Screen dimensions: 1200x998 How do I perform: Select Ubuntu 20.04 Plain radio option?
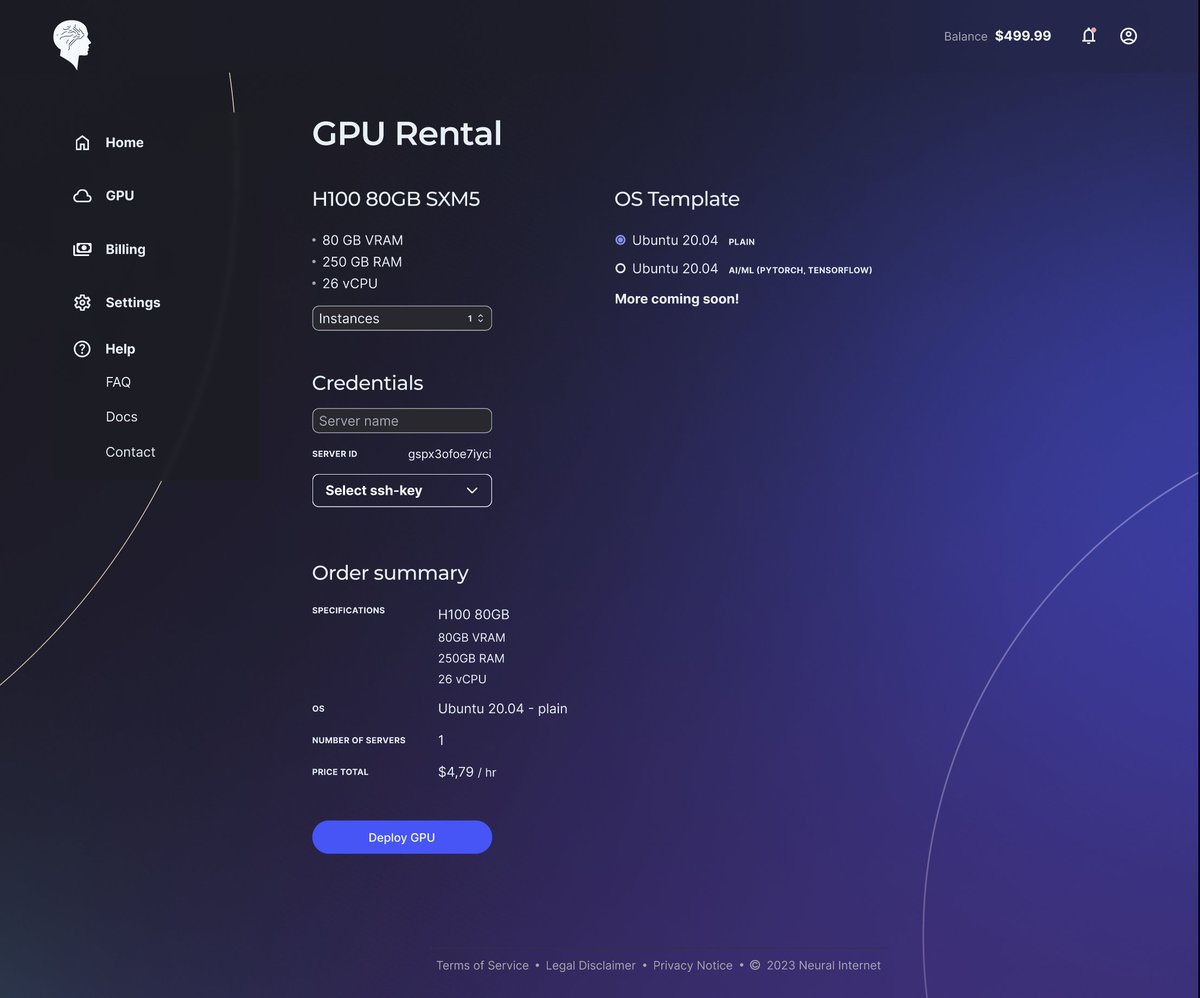point(620,240)
